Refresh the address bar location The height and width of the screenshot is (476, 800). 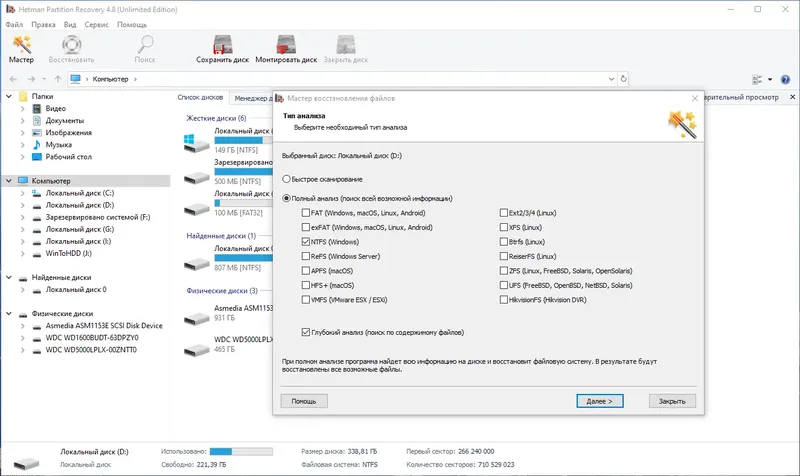pyautogui.click(x=623, y=79)
